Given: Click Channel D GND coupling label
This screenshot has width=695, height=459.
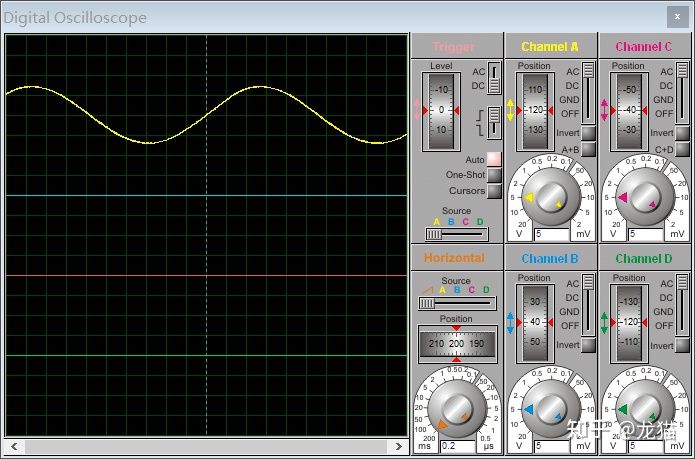Looking at the screenshot, I should tap(663, 312).
